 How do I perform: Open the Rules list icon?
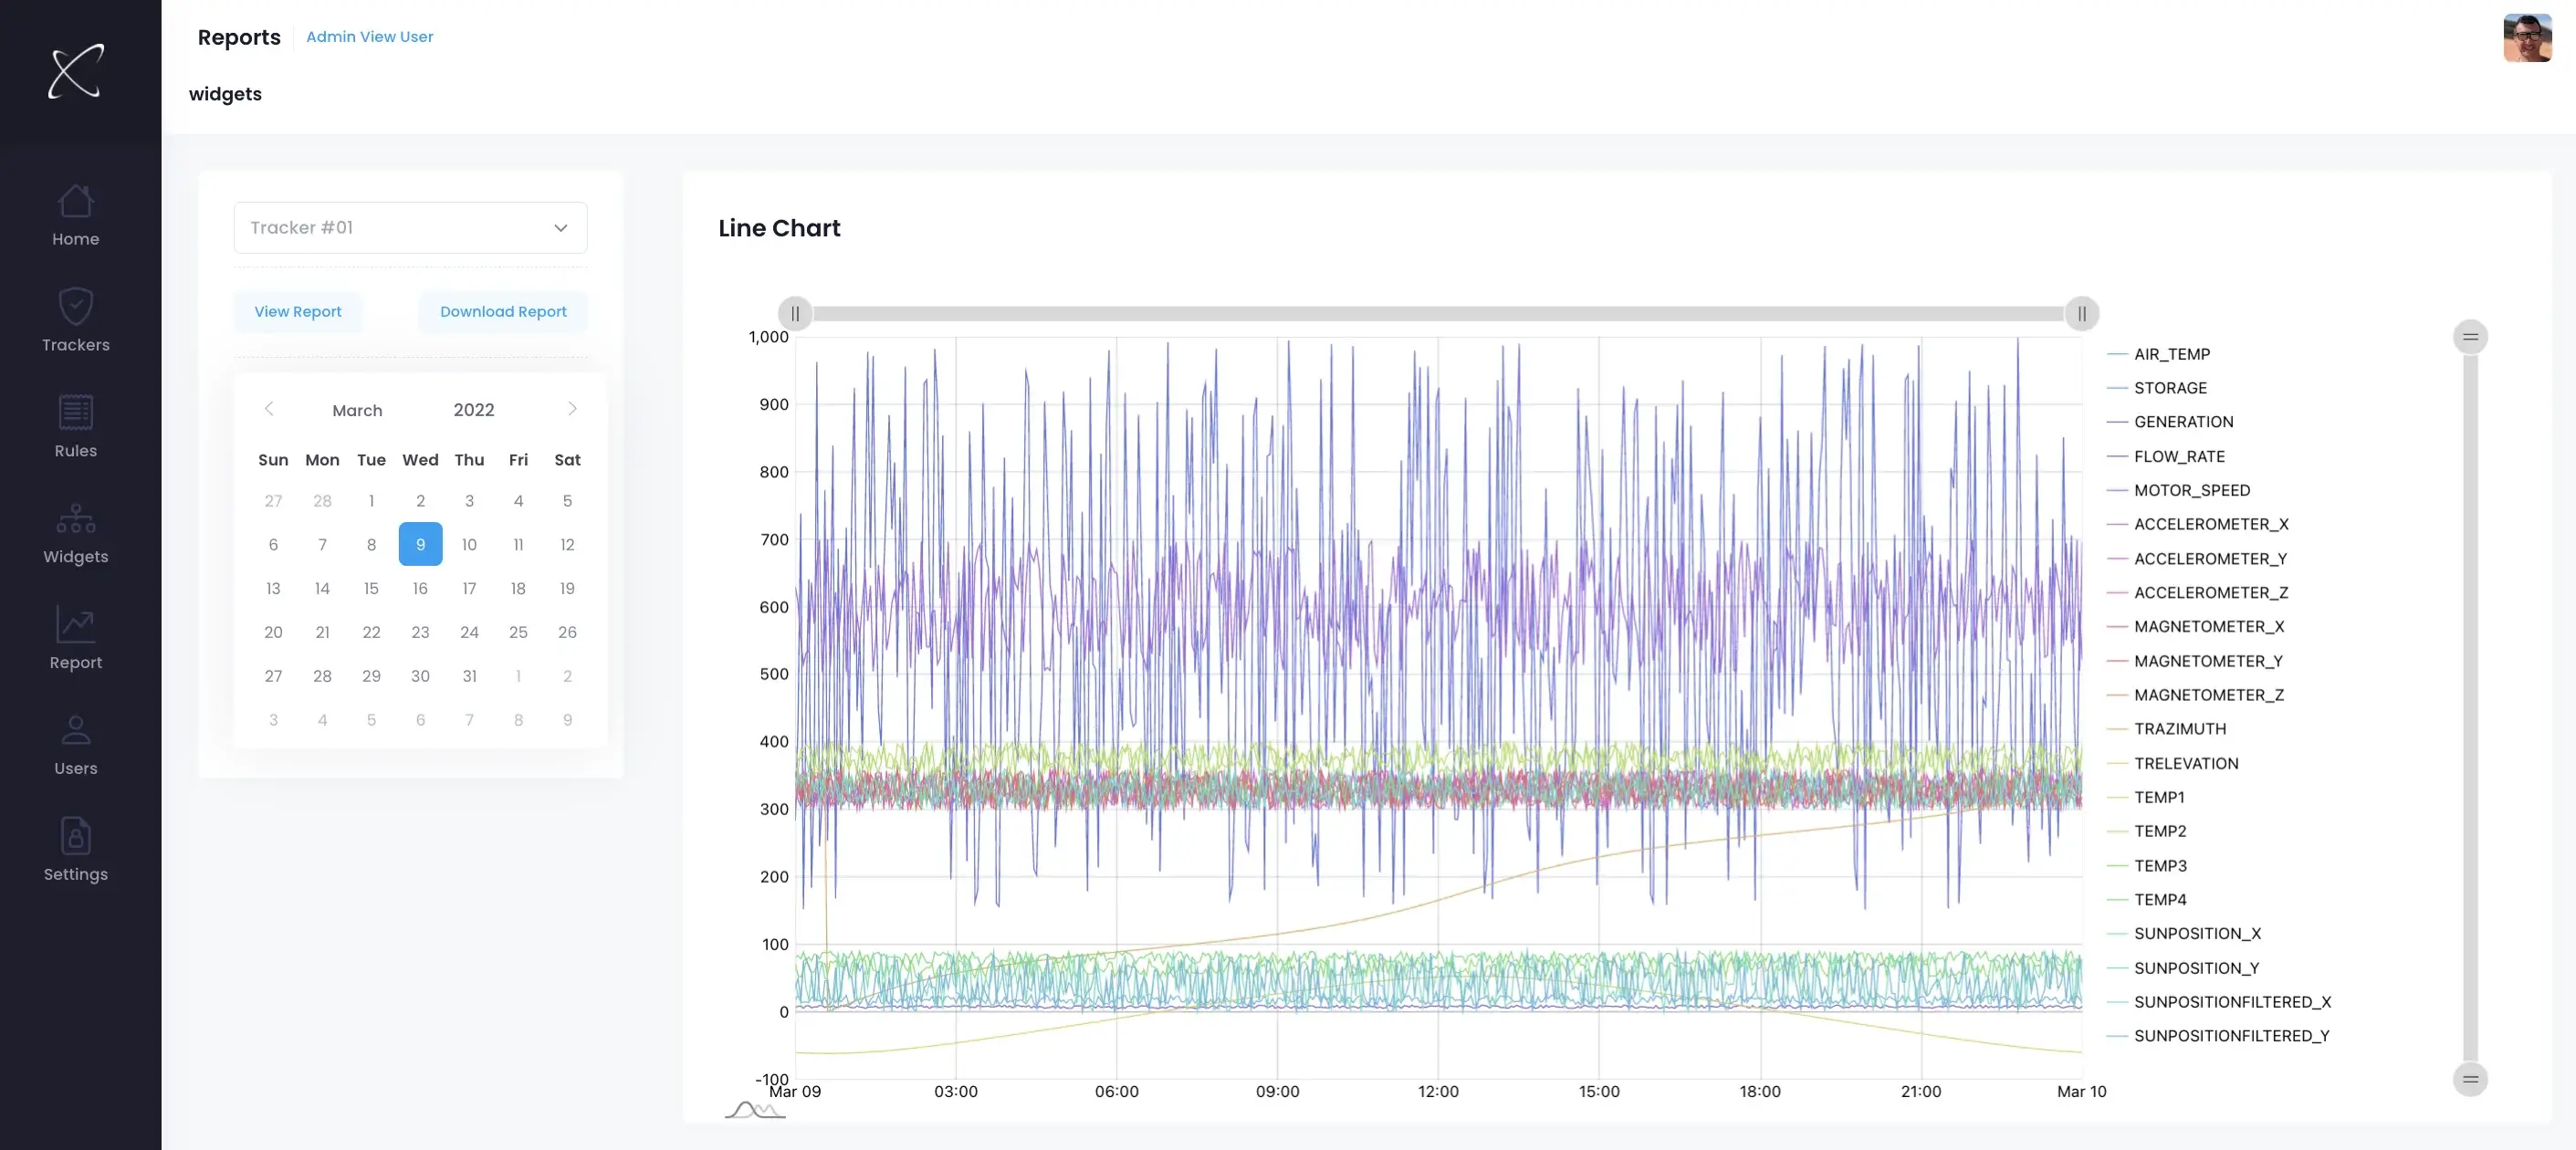[76, 412]
